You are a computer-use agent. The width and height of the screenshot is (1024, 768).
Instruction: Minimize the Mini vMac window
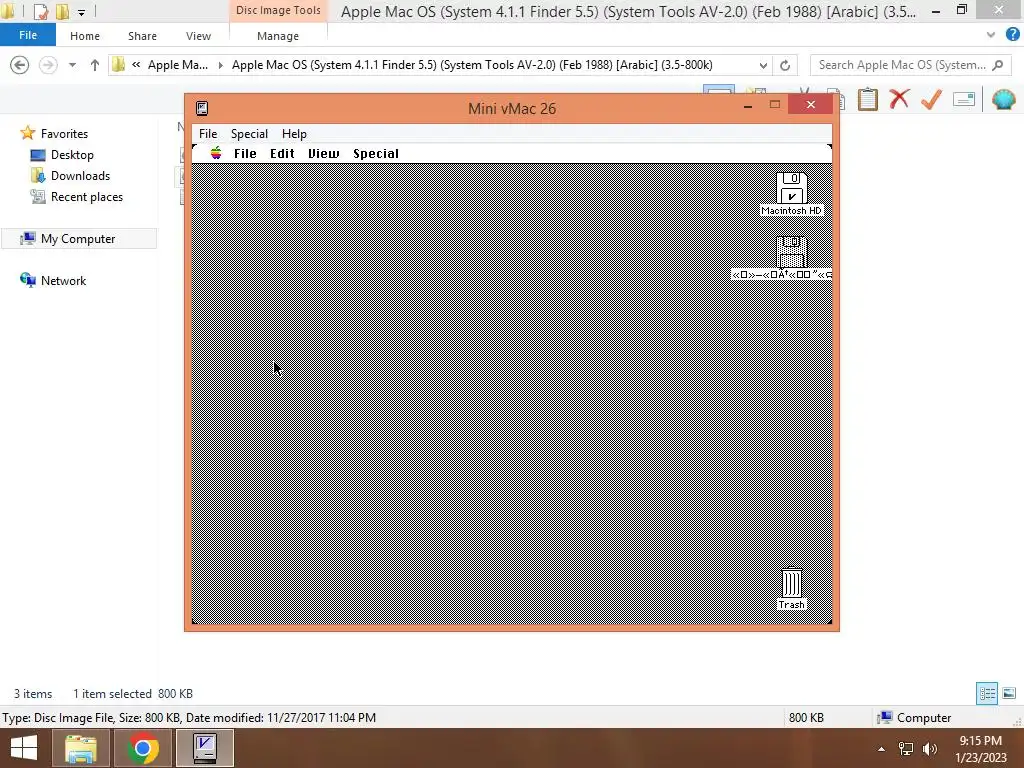coord(748,105)
